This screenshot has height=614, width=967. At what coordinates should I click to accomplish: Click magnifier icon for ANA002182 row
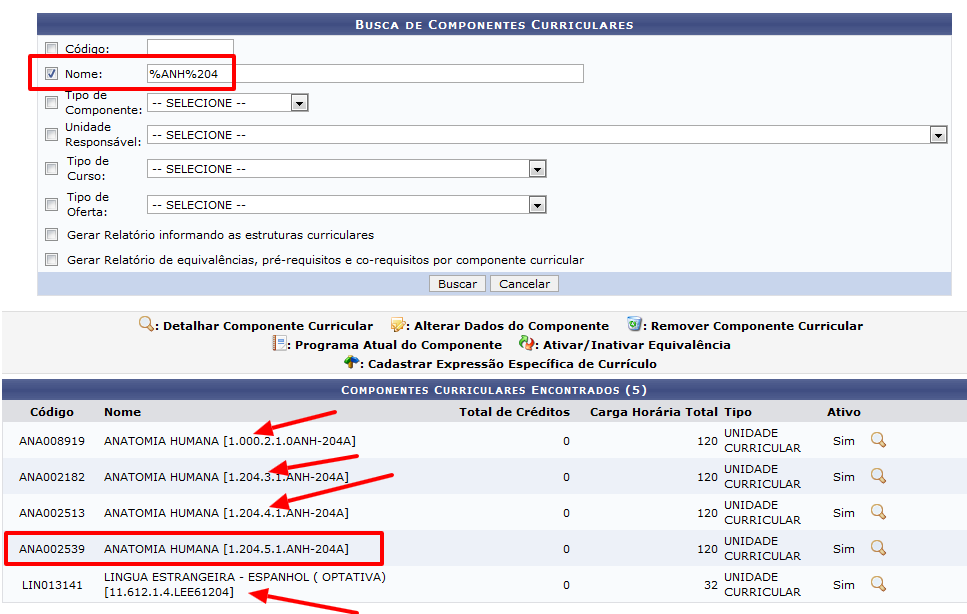click(x=878, y=476)
